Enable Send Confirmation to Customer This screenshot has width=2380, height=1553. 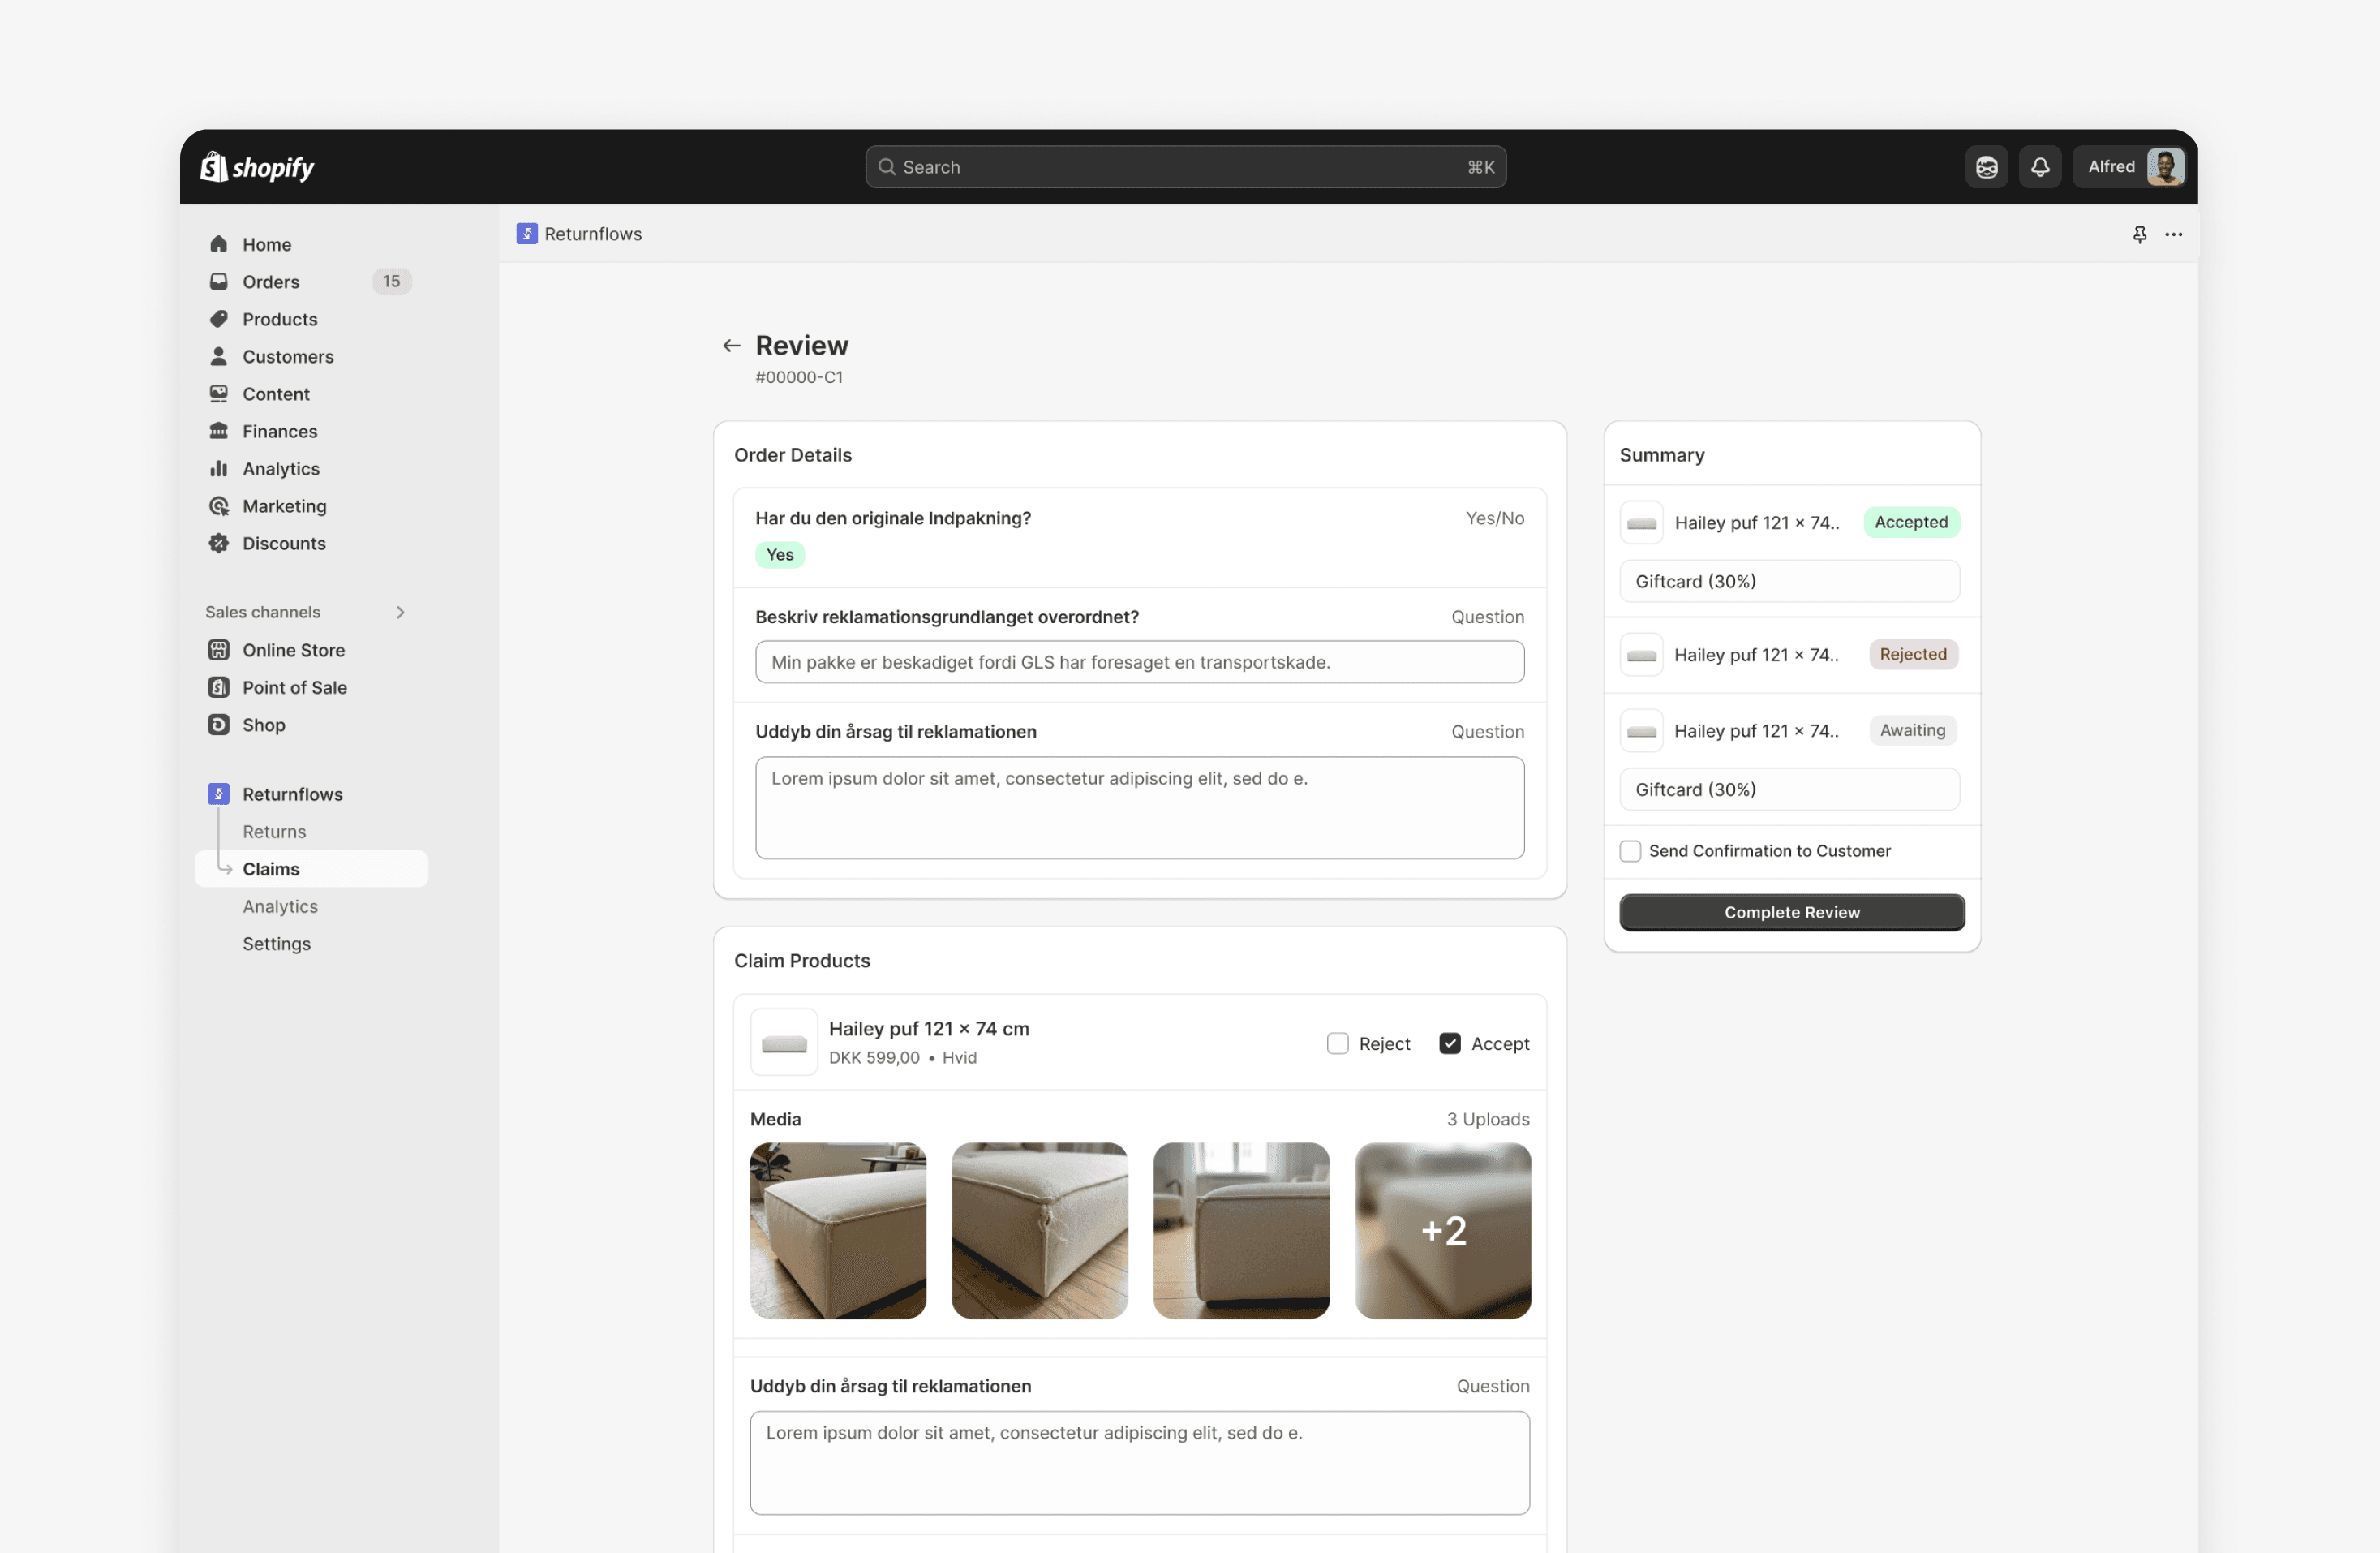[x=1630, y=851]
